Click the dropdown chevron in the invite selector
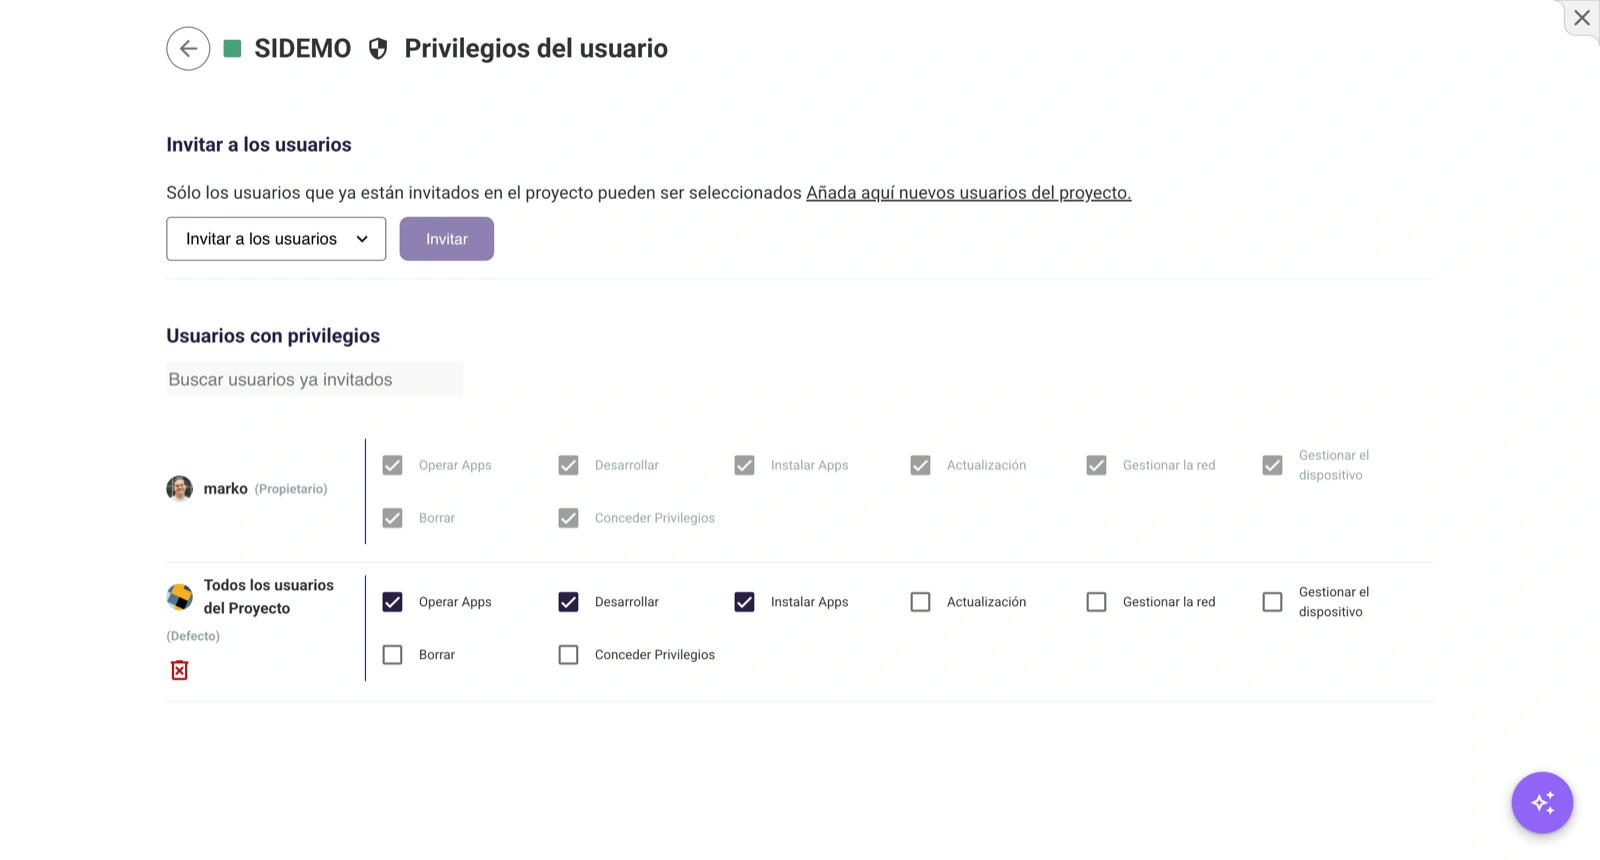Viewport: 1600px width, 860px height. (x=362, y=239)
